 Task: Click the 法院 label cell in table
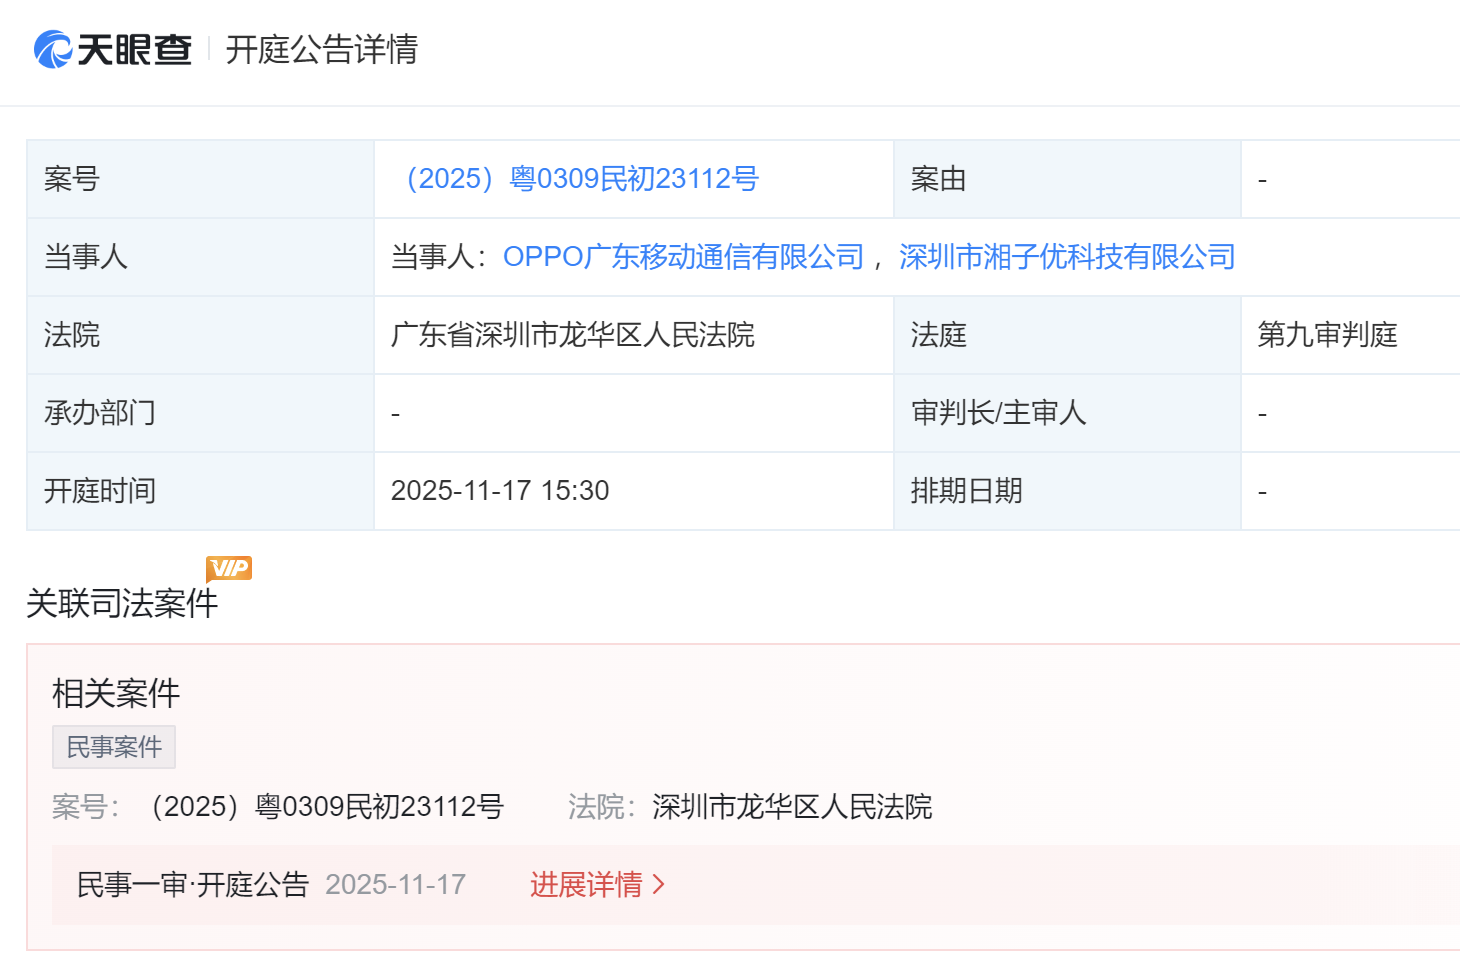(200, 335)
